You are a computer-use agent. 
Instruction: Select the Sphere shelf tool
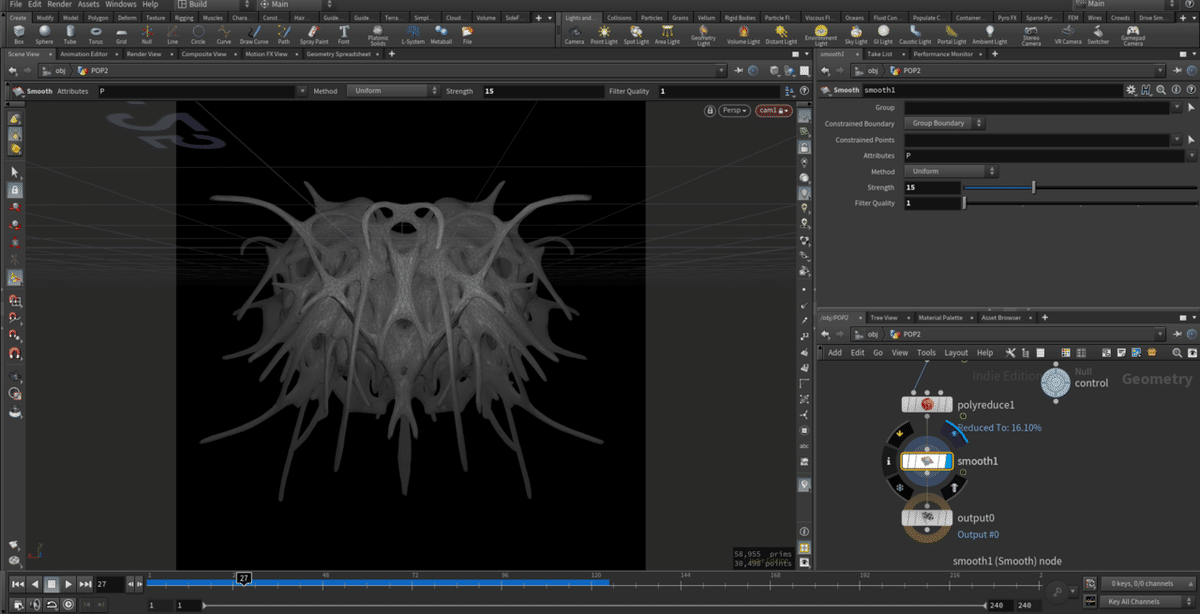[44, 35]
